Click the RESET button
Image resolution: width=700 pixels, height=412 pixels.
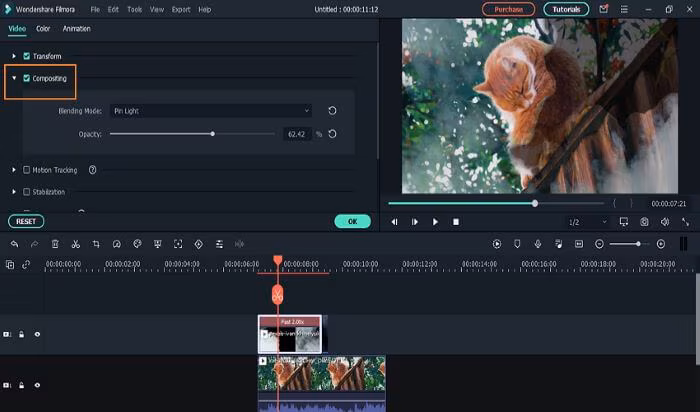26,221
